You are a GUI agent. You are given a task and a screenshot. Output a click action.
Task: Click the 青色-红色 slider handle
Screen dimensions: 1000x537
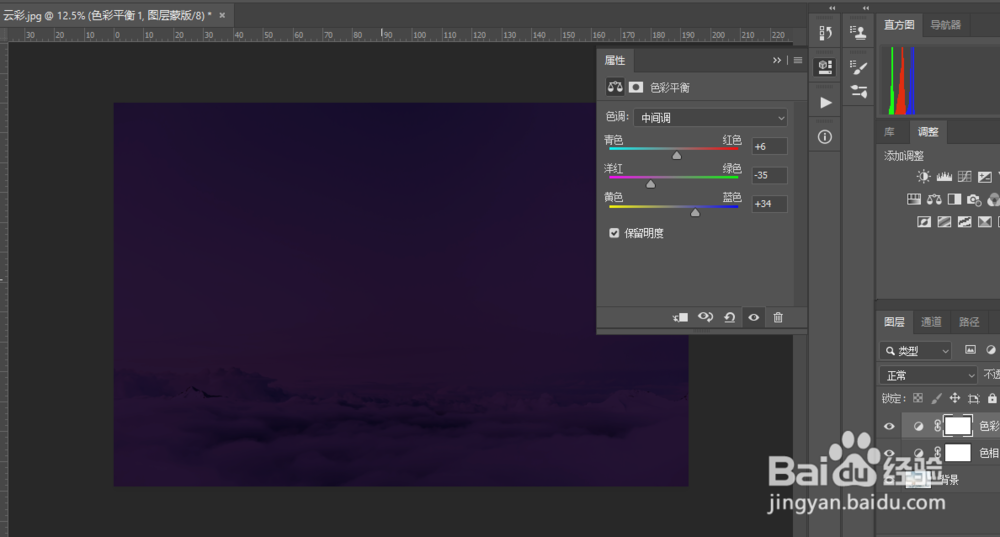pyautogui.click(x=677, y=155)
